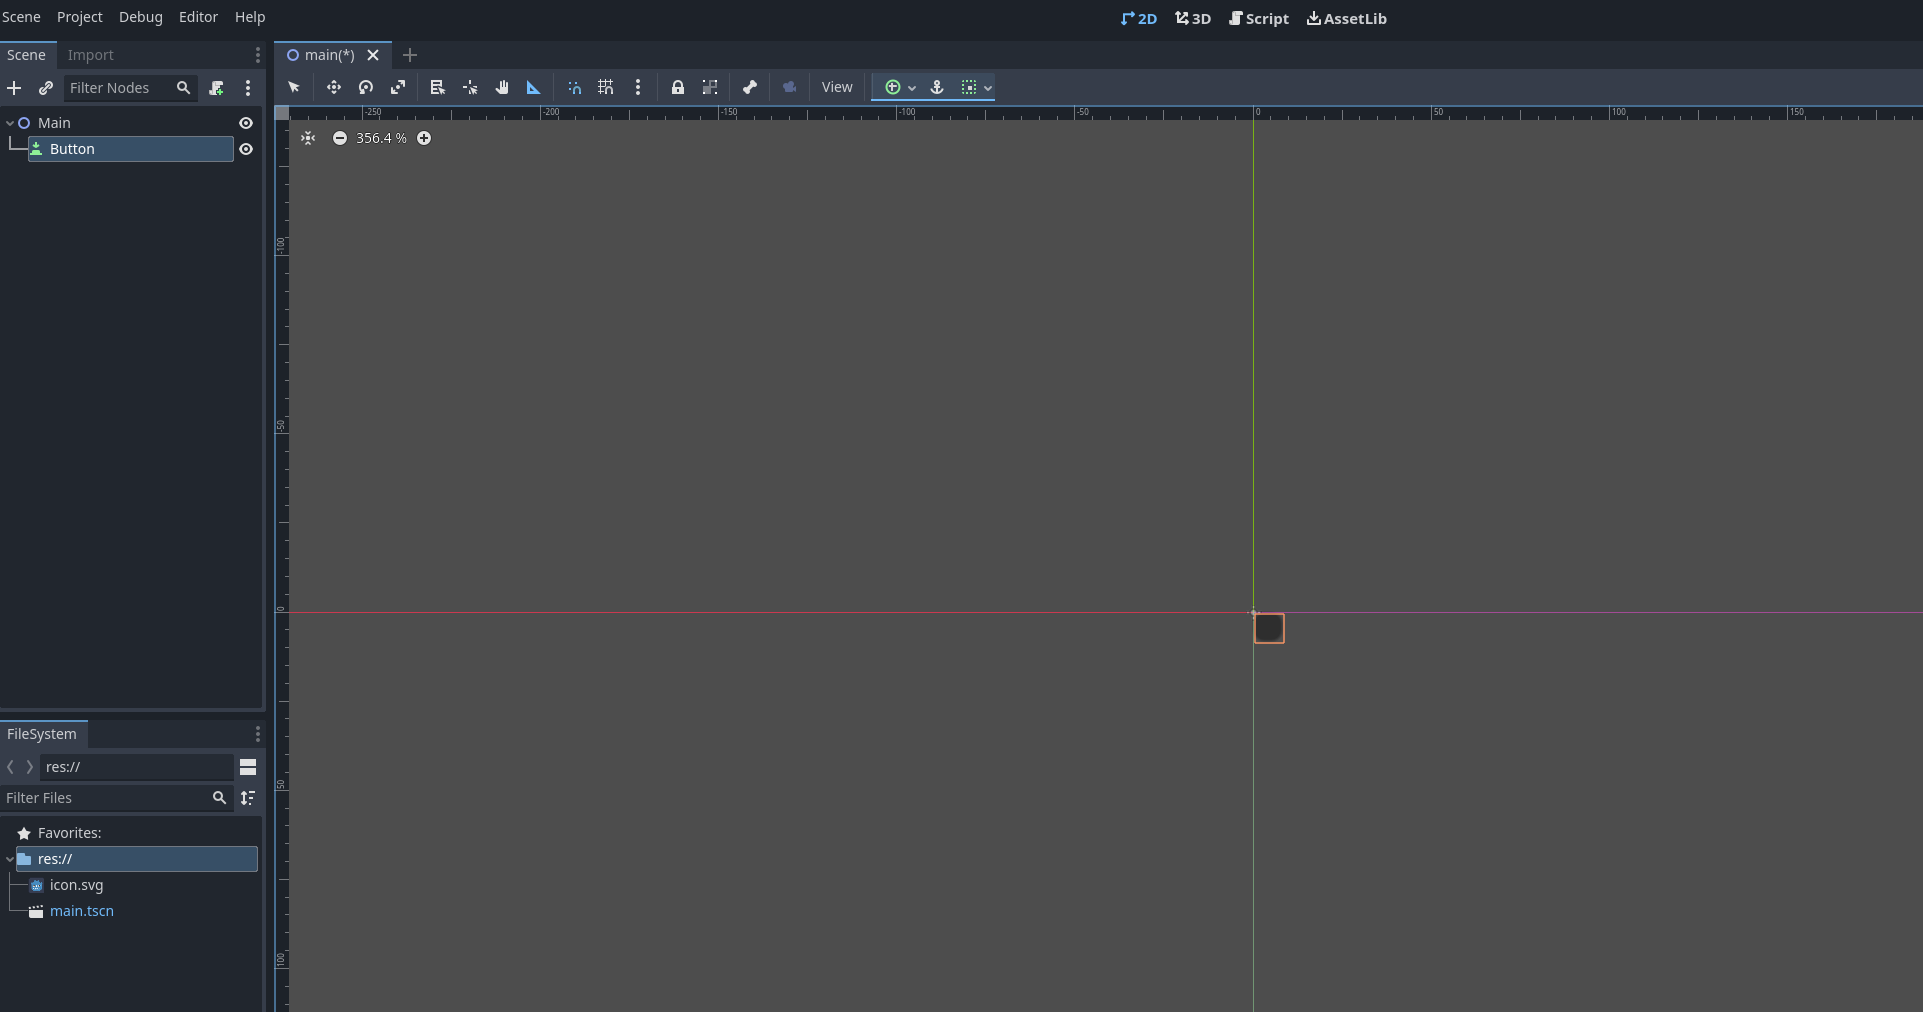Select the Move tool
This screenshot has width=1923, height=1012.
tap(333, 88)
